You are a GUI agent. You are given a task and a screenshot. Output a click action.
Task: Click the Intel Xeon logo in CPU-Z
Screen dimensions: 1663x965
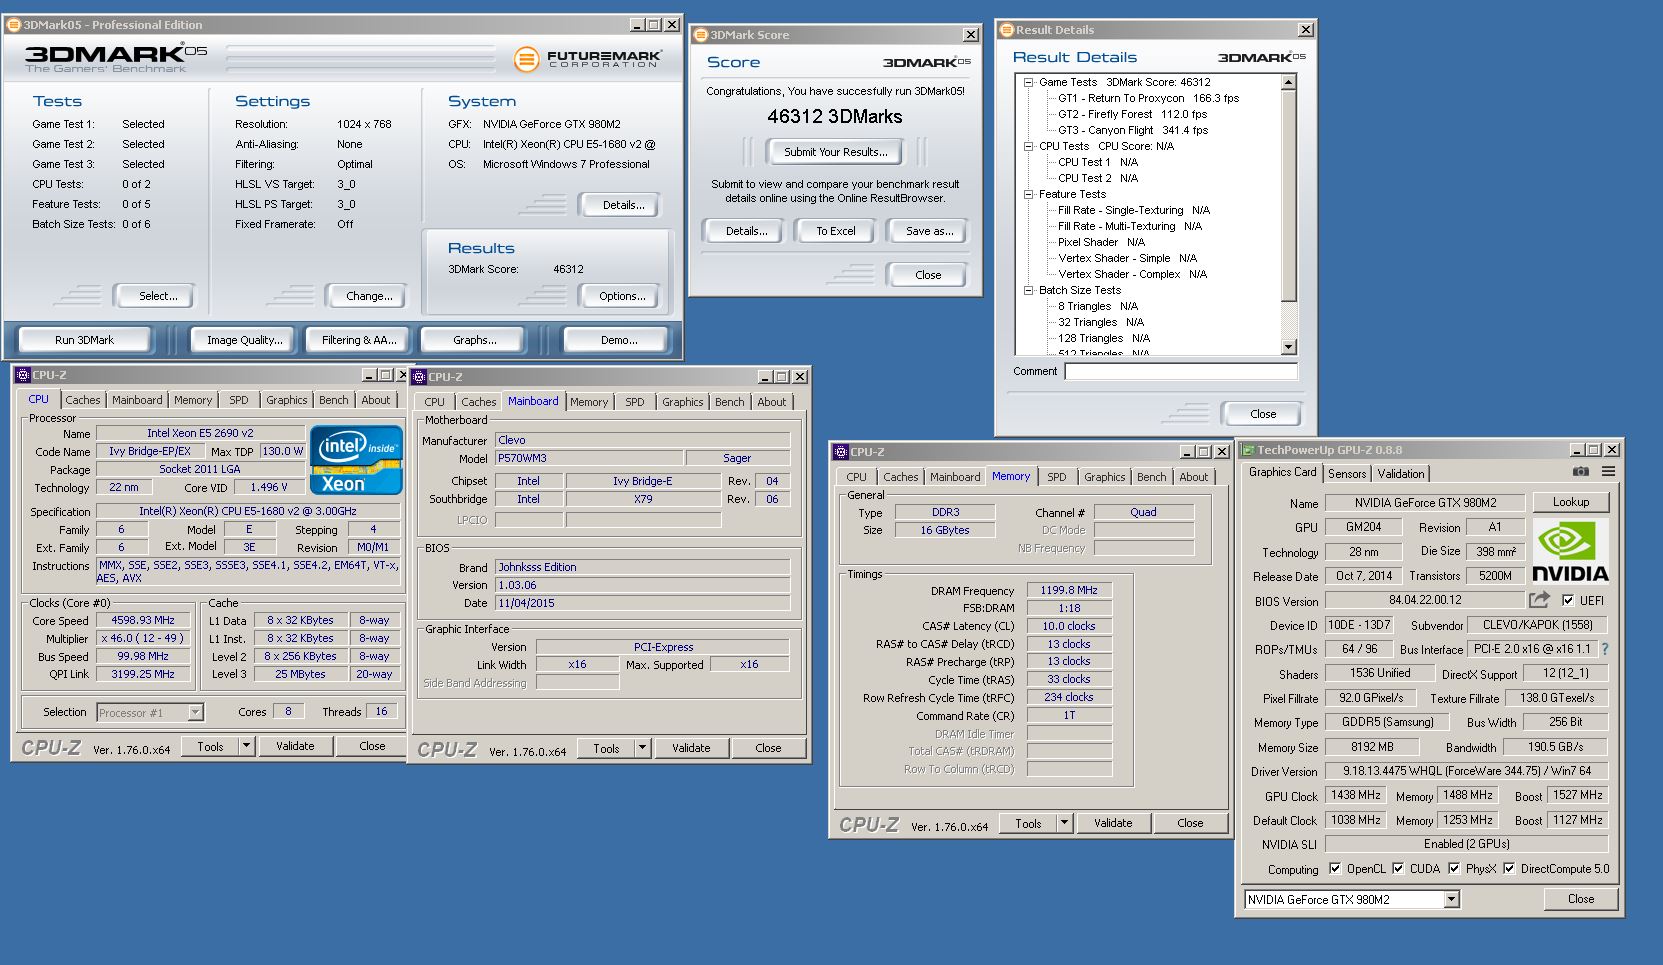click(356, 459)
